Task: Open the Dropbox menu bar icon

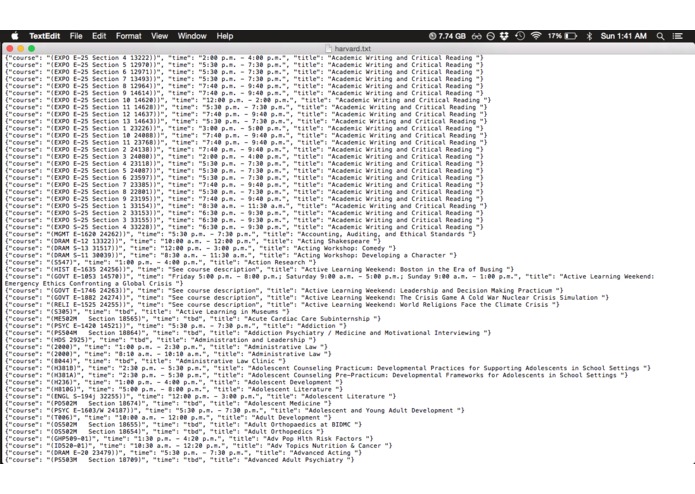Action: (504, 36)
